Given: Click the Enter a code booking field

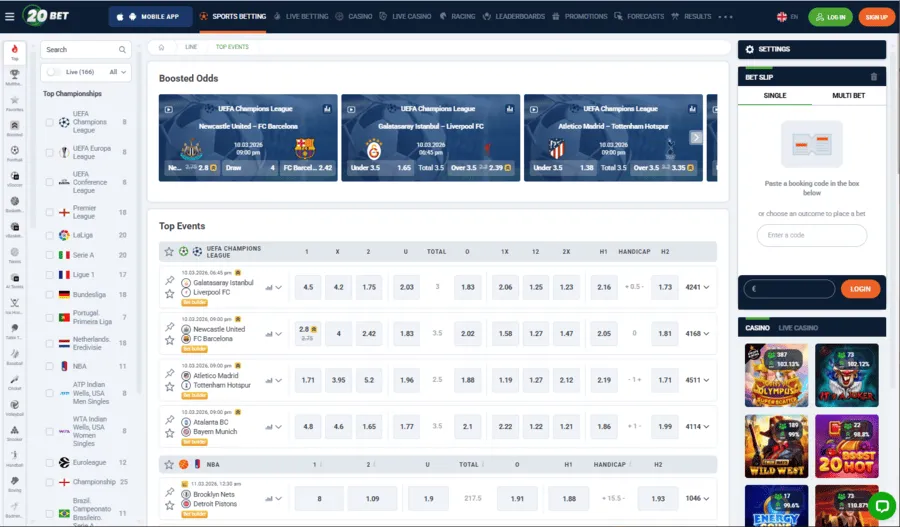Looking at the screenshot, I should pos(812,235).
